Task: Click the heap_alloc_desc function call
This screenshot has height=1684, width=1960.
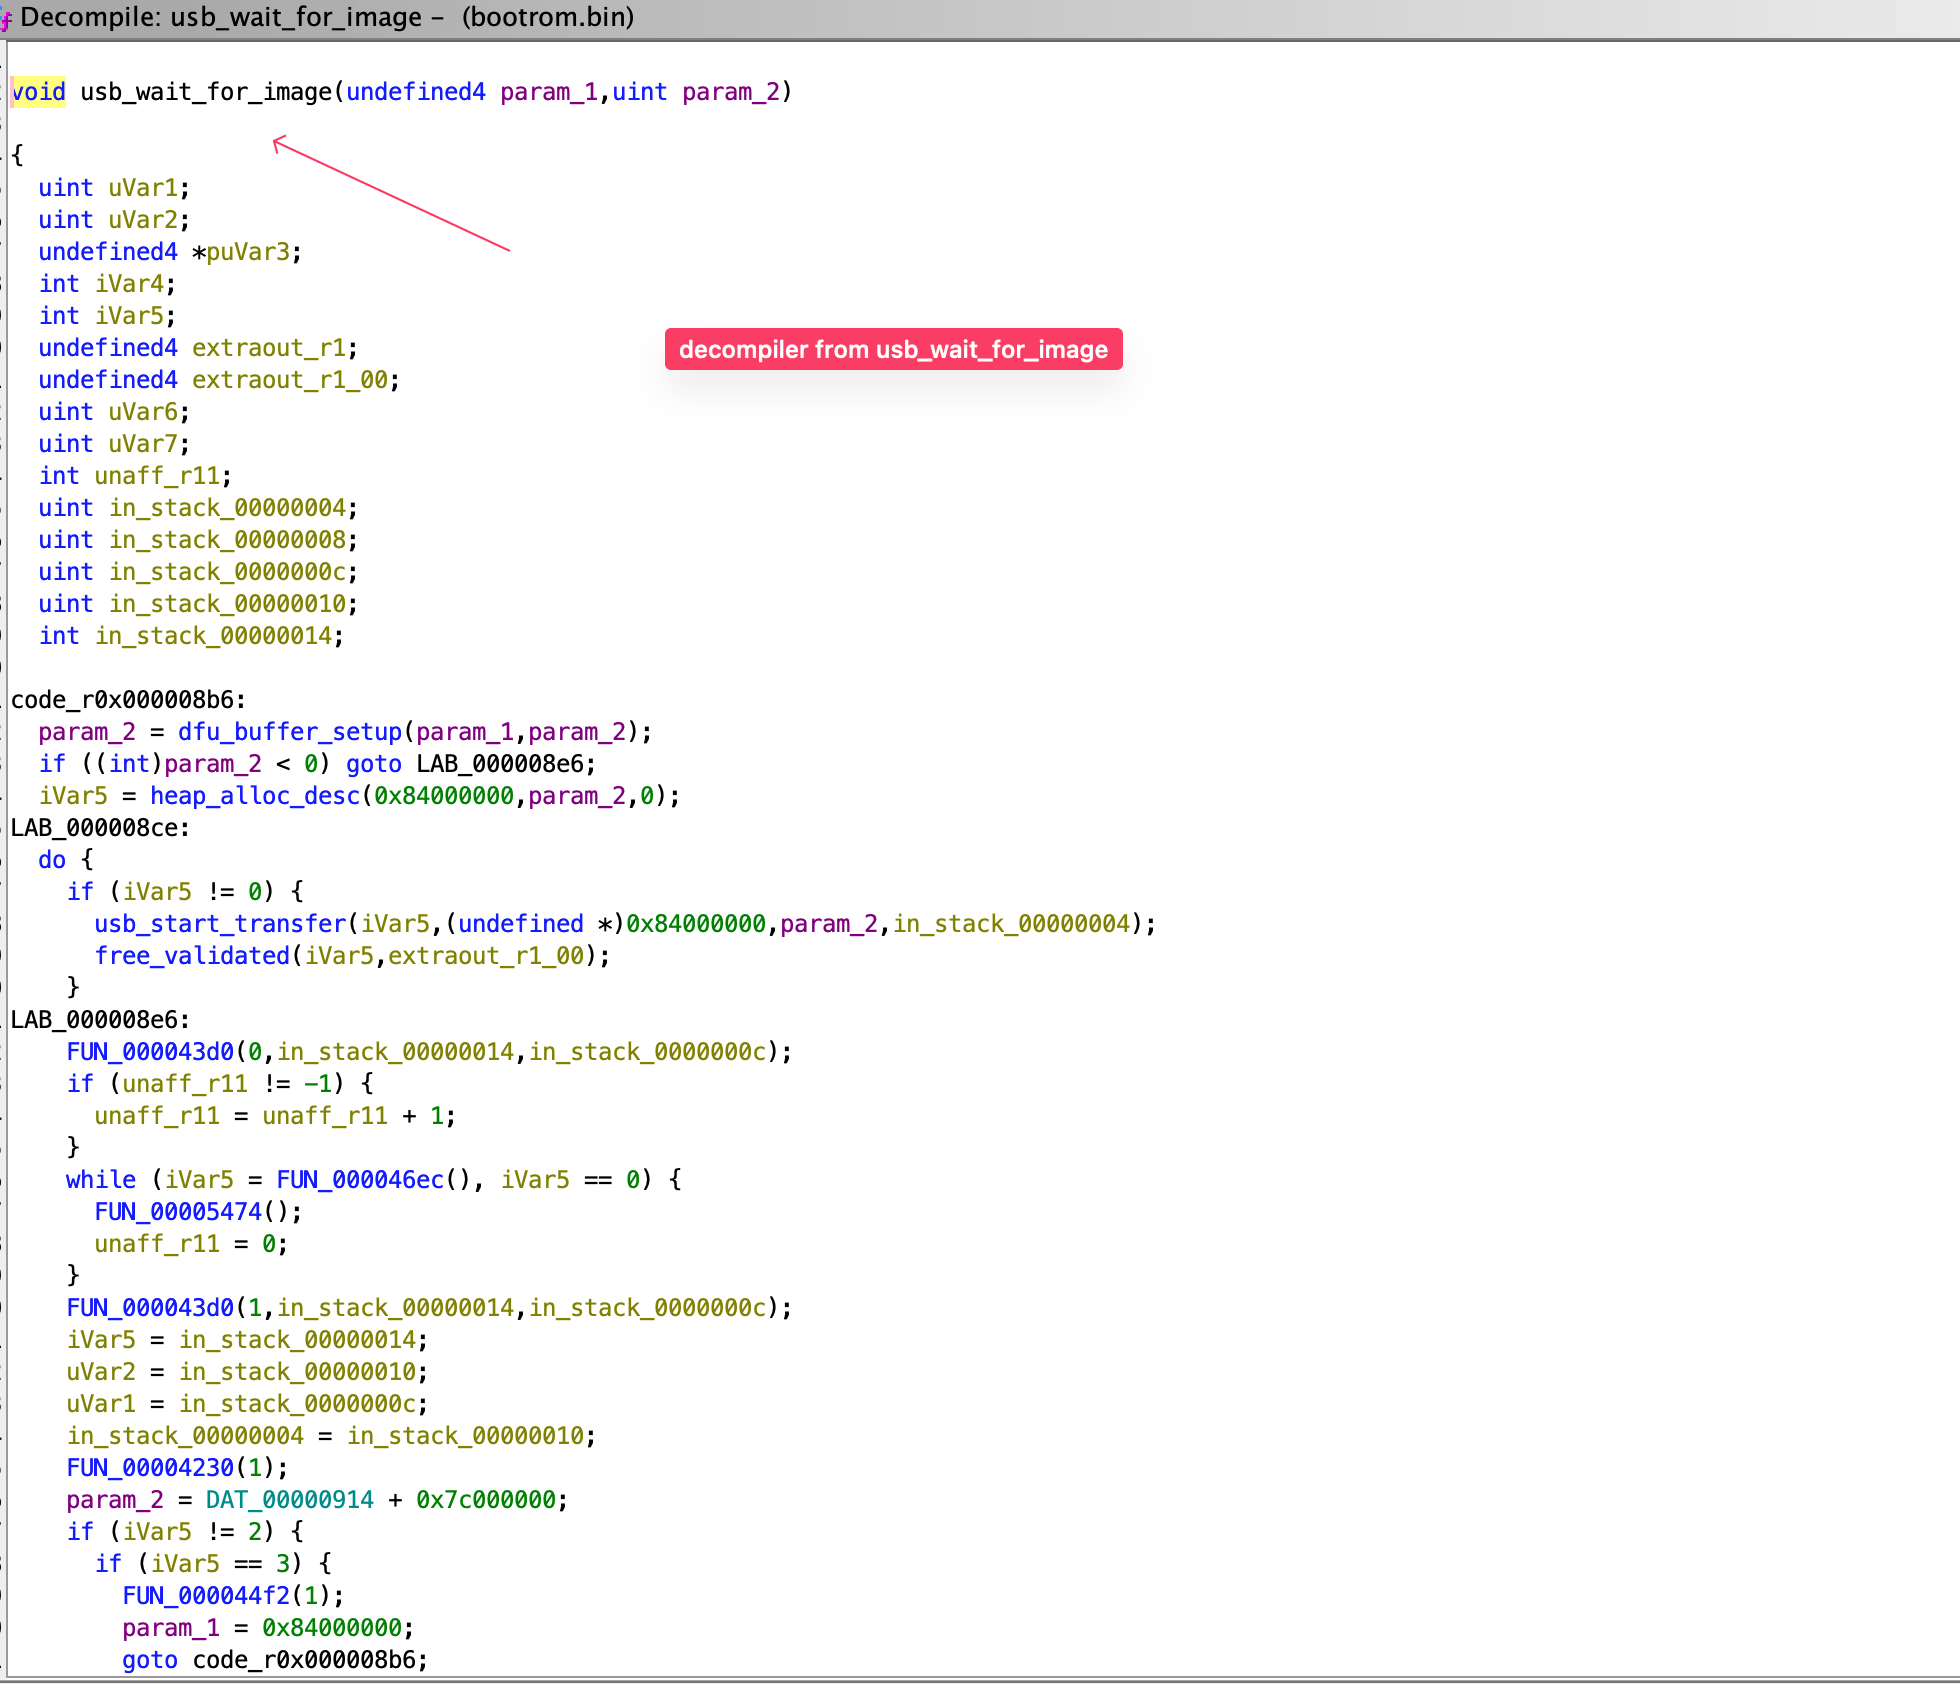Action: pyautogui.click(x=255, y=796)
